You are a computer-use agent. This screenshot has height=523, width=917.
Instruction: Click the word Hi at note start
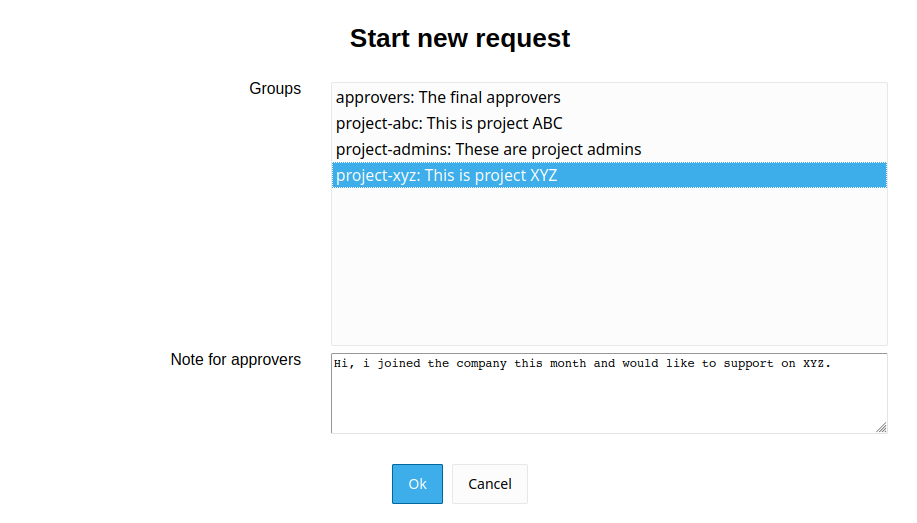point(341,364)
